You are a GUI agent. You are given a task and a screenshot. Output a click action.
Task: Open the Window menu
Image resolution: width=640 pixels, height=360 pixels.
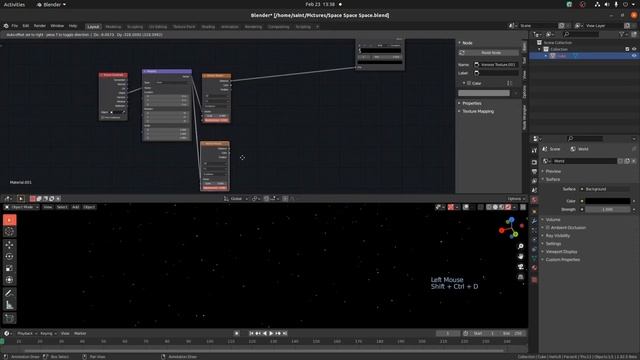[x=57, y=26]
